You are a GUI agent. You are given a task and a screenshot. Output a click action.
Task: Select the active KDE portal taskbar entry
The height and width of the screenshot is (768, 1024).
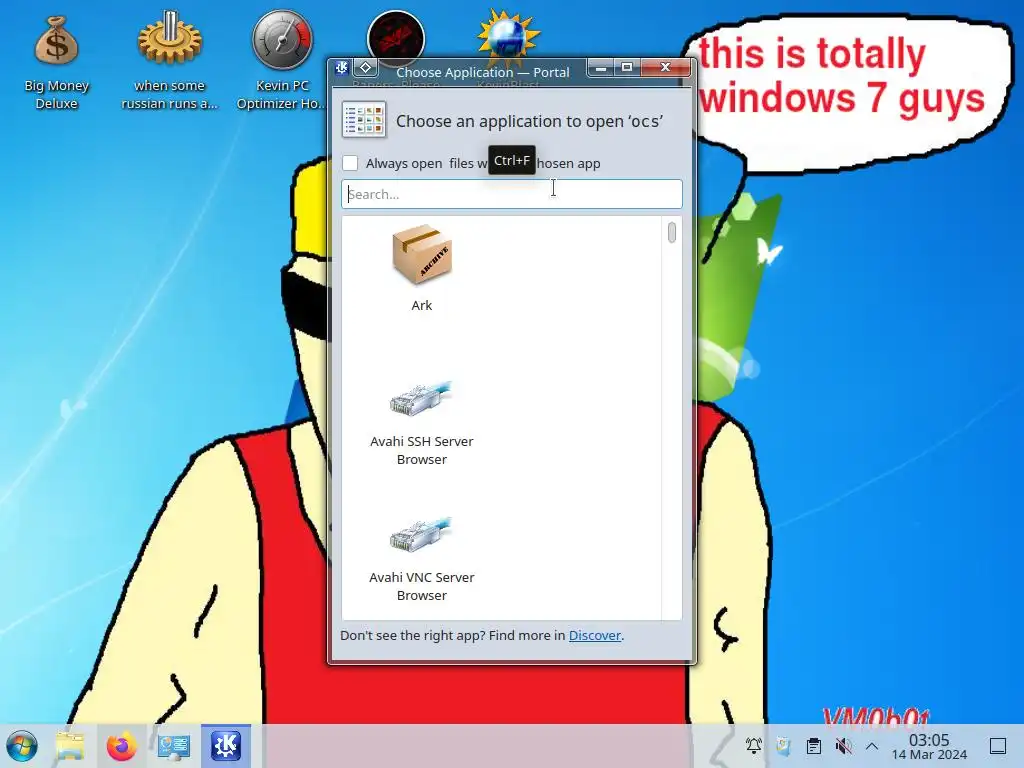(225, 745)
